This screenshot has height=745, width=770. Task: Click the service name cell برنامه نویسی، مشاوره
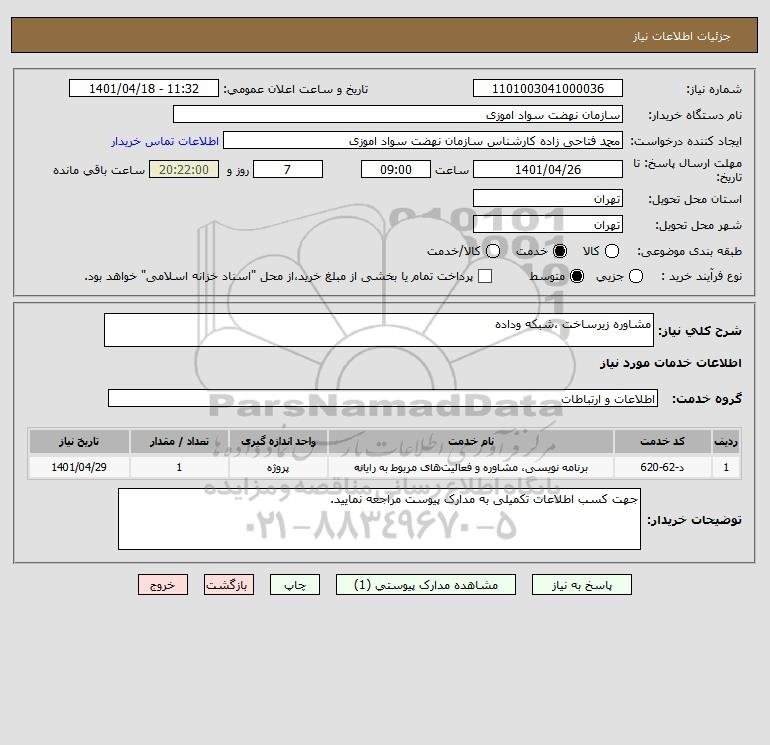(470, 467)
